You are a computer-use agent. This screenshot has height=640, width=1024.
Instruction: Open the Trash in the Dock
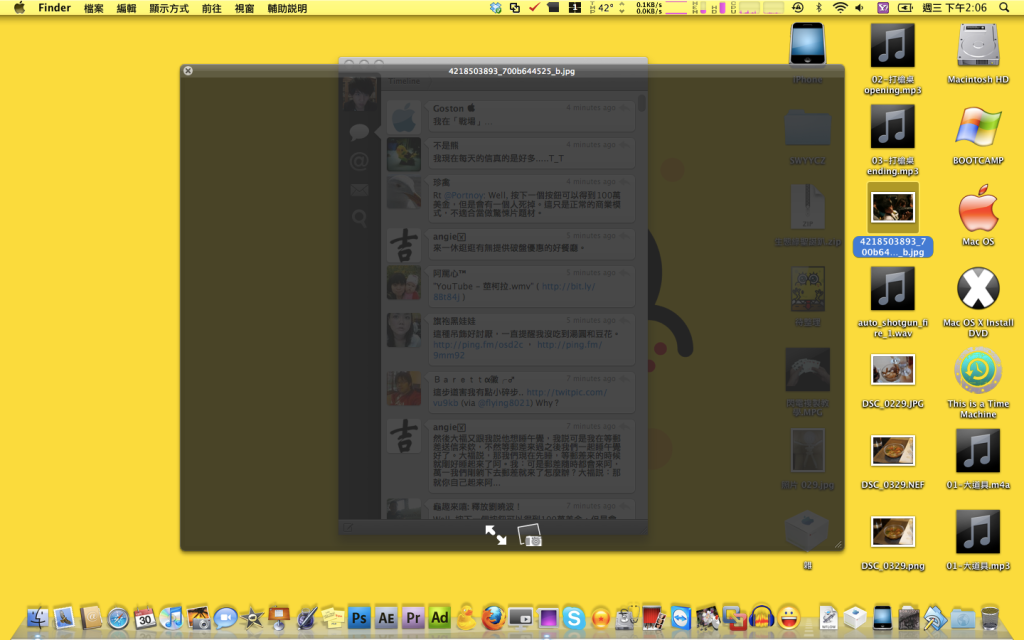point(990,617)
